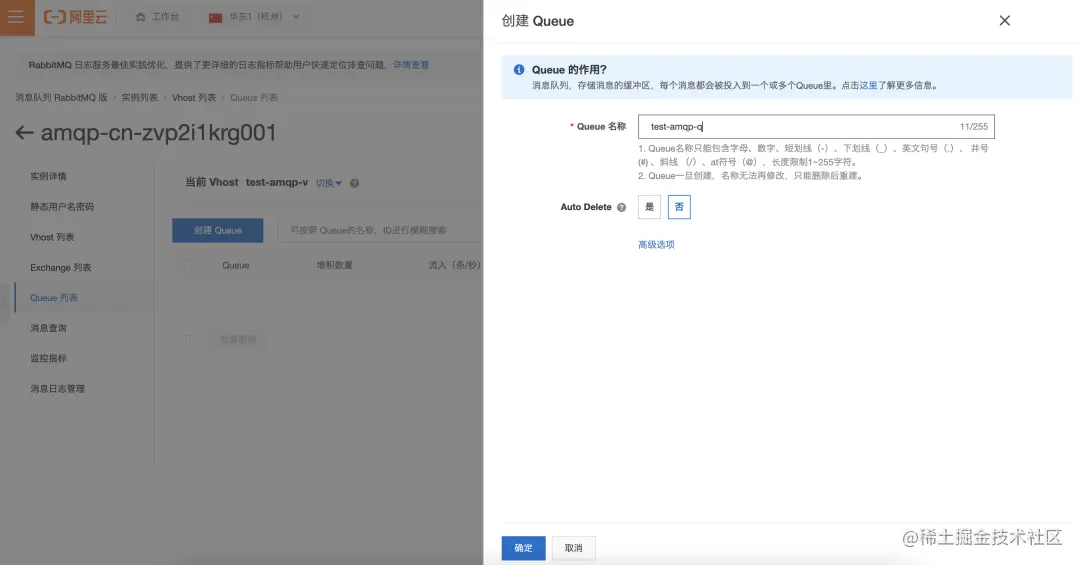Expand the 切换 Vhost dropdown
This screenshot has height=565, width=1080.
(x=329, y=183)
